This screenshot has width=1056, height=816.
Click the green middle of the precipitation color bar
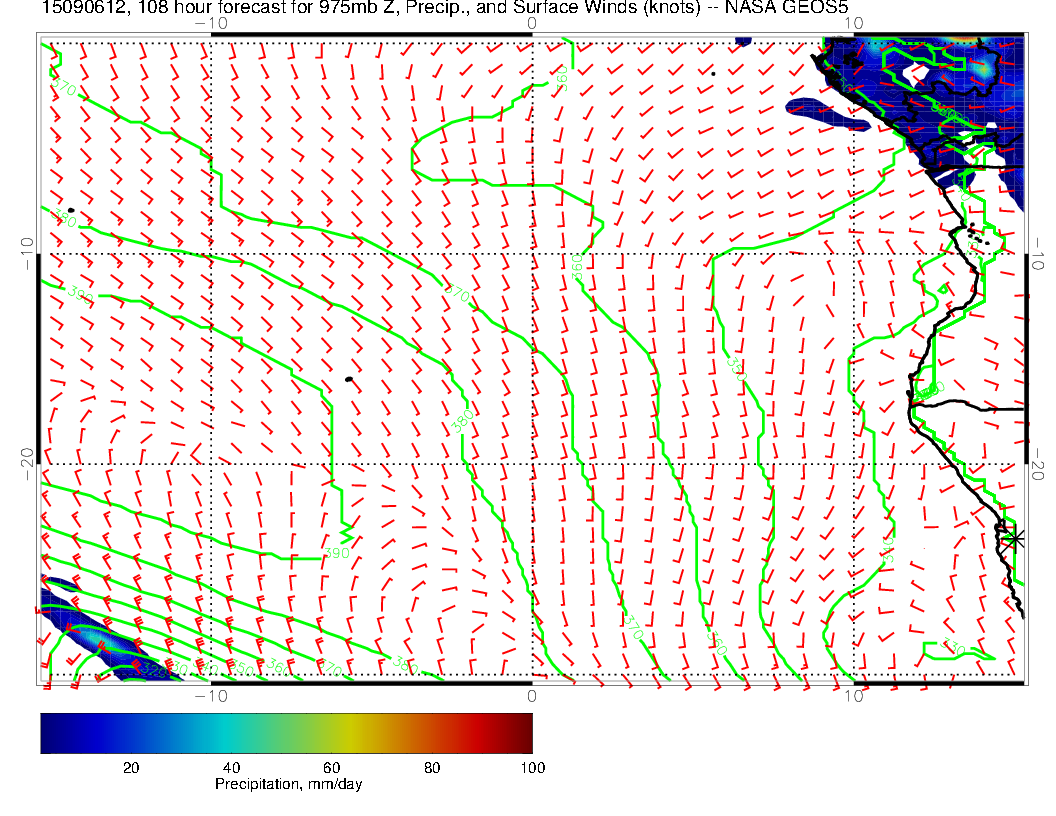tap(286, 733)
